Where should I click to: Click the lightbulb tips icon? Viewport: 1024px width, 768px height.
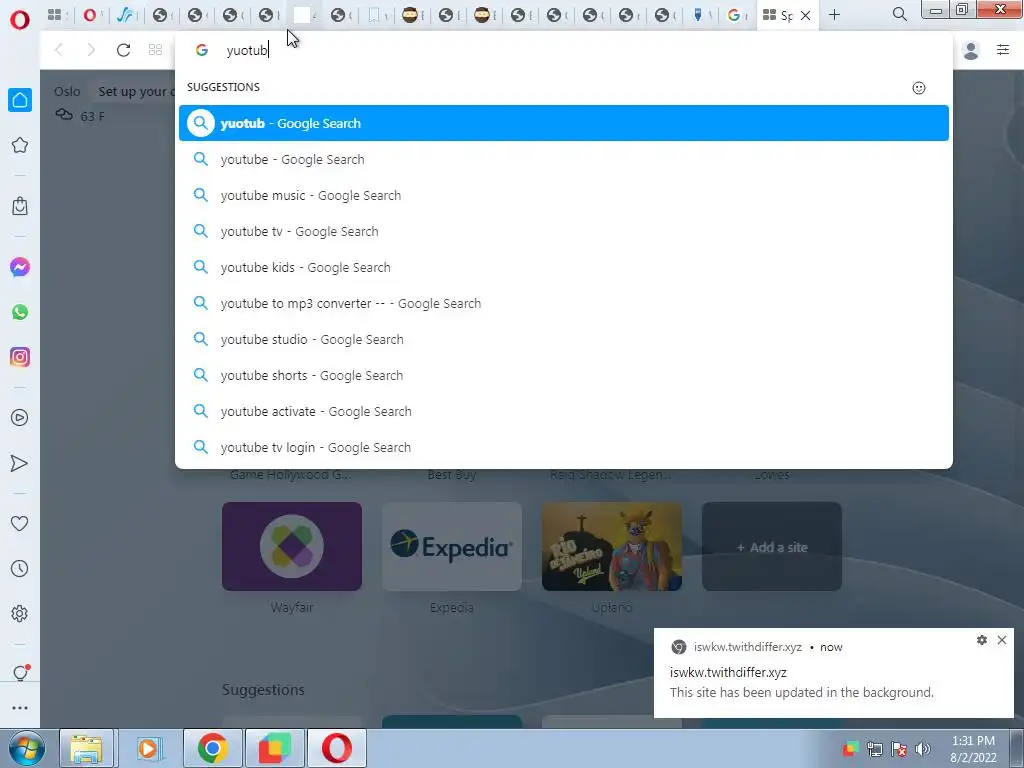point(20,673)
